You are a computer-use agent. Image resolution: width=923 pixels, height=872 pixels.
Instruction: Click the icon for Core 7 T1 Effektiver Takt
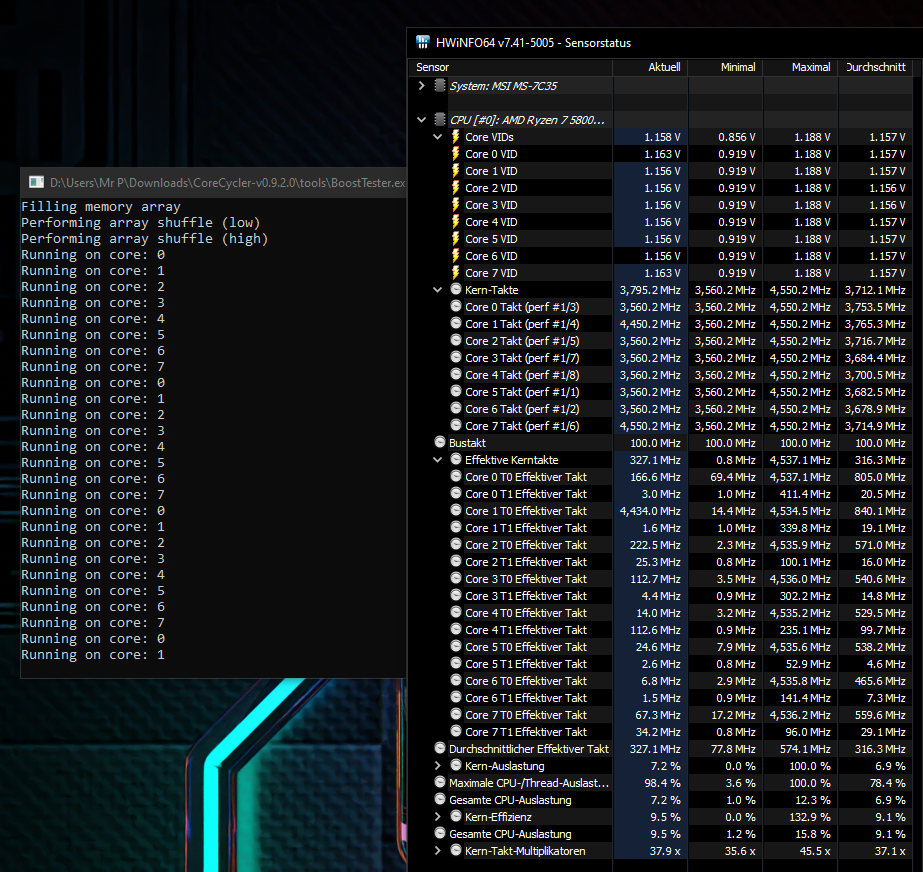coord(456,731)
